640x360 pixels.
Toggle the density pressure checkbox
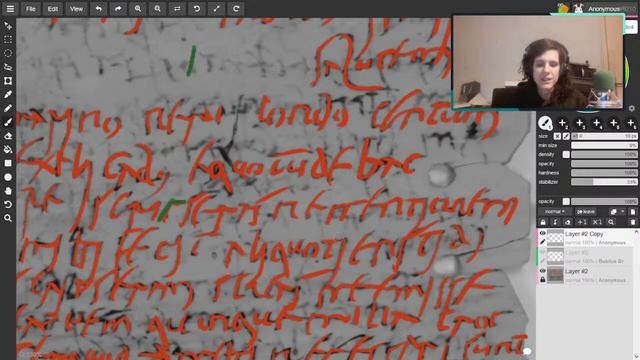point(566,155)
